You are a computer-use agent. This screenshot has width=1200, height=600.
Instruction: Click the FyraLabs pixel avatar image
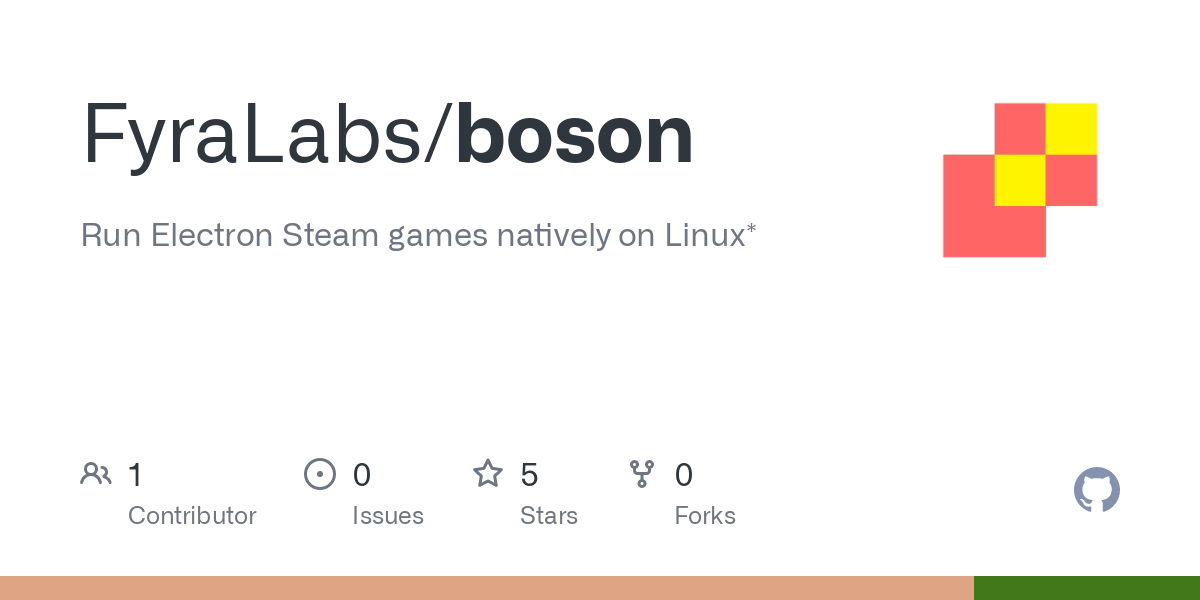pyautogui.click(x=1020, y=180)
